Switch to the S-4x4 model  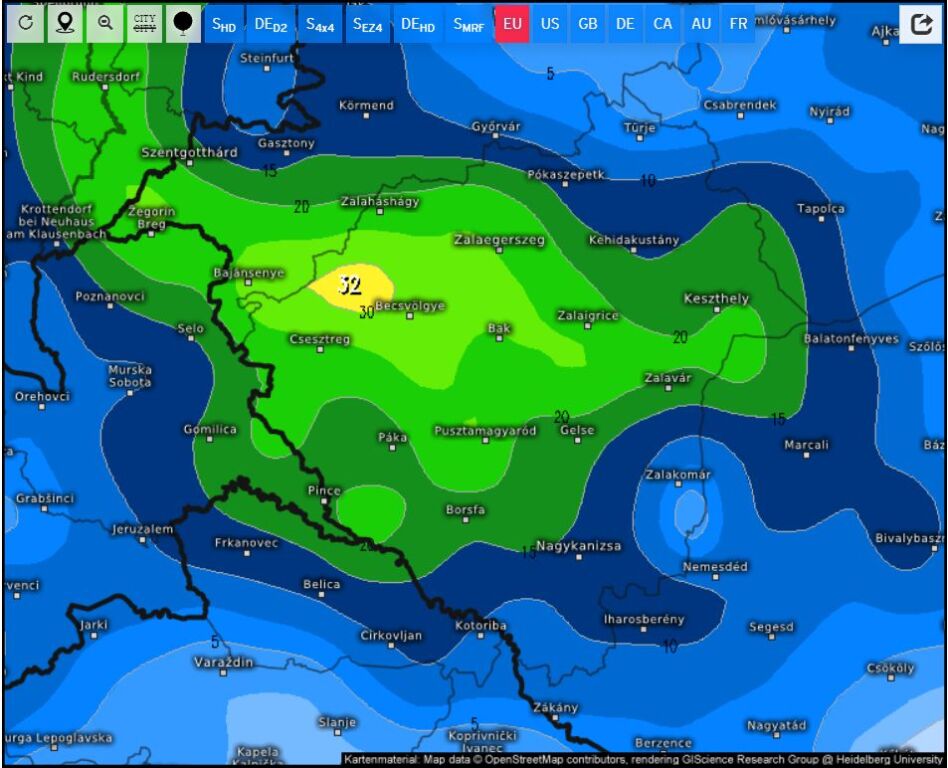click(320, 24)
